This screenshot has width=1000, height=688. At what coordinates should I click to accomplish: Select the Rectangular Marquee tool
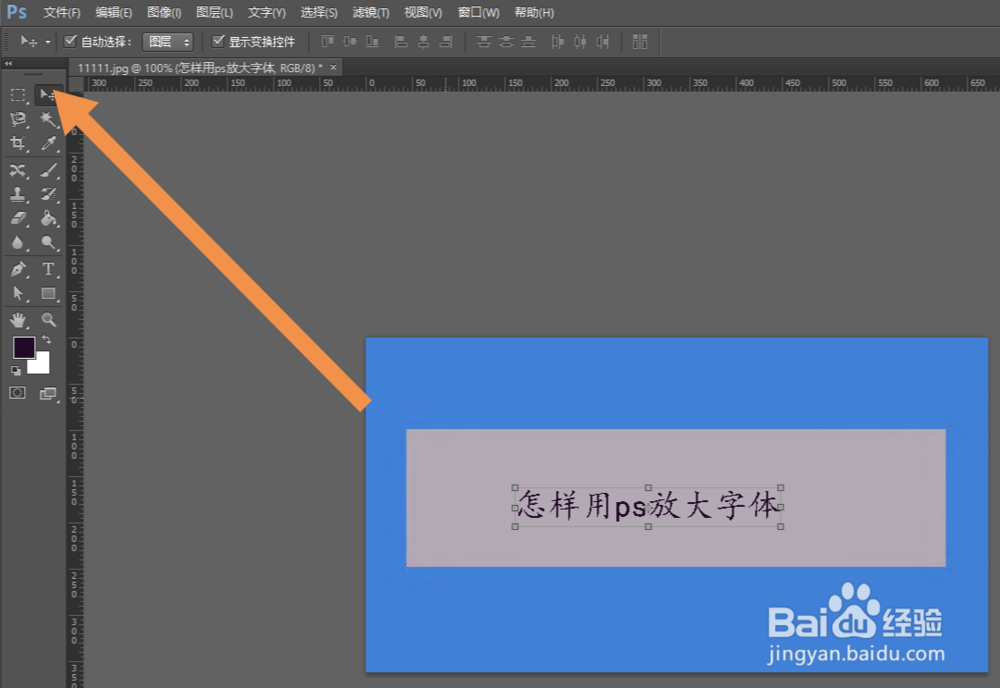[17, 95]
